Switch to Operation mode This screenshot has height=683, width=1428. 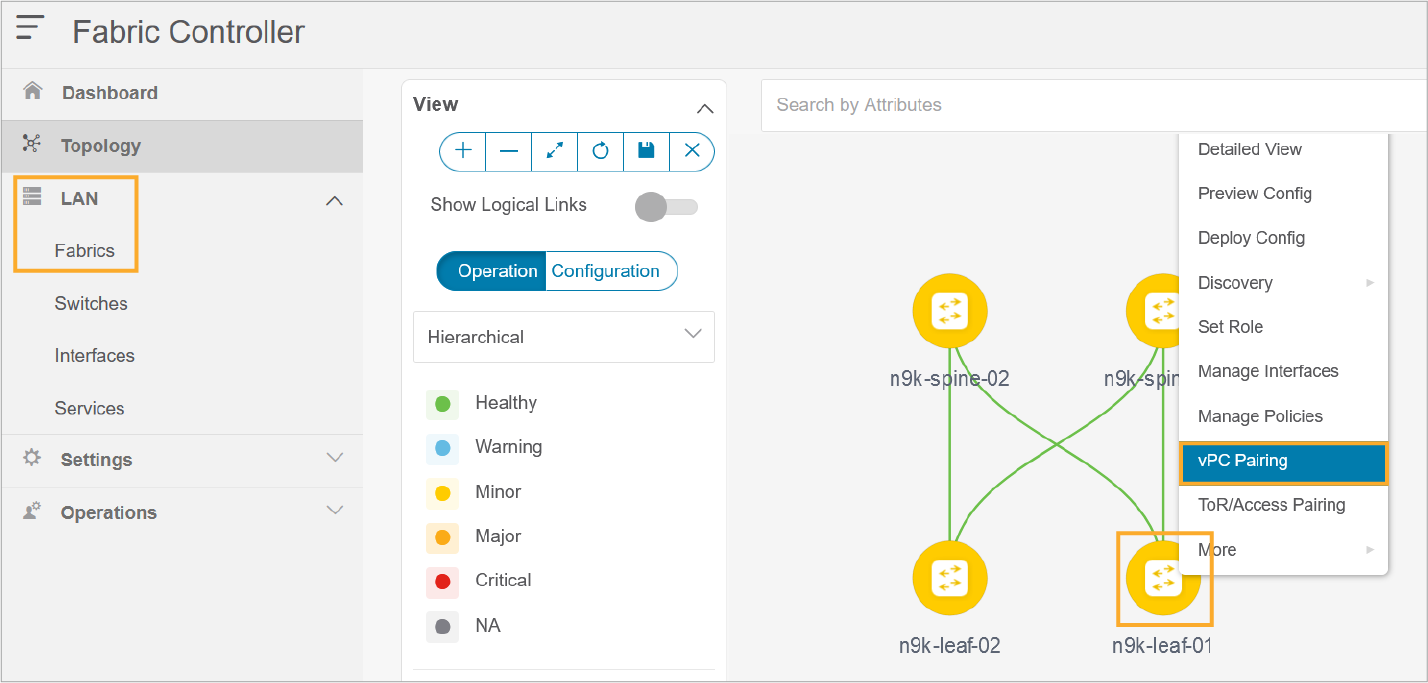(492, 271)
